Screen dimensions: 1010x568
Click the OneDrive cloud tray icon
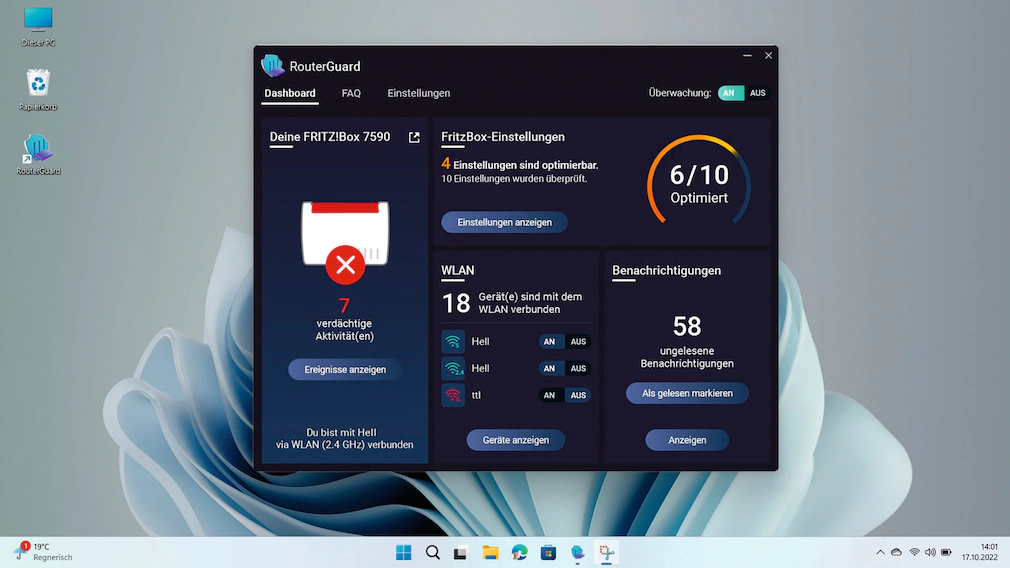pyautogui.click(x=897, y=553)
